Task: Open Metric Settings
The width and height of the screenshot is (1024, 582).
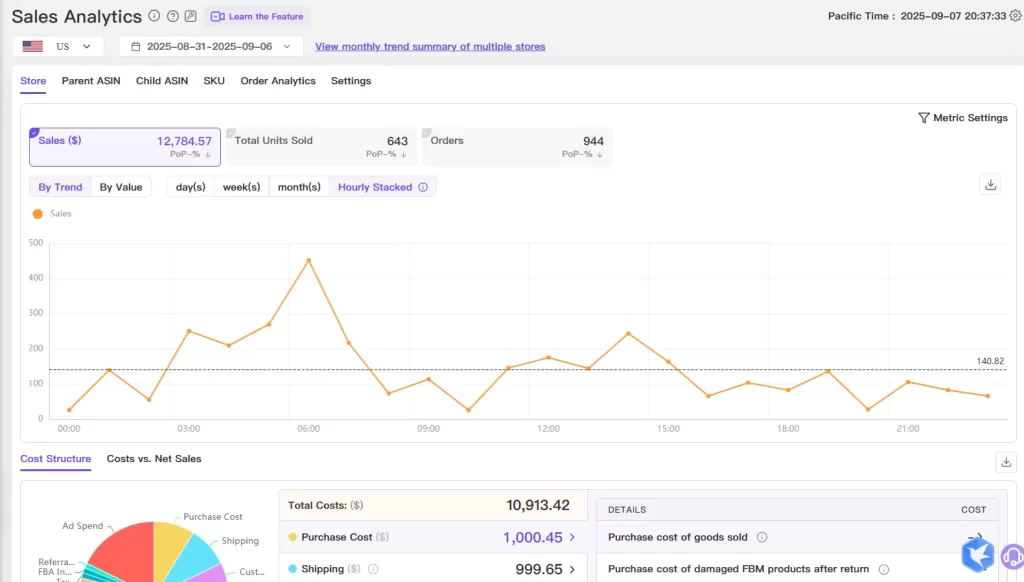Action: point(963,118)
